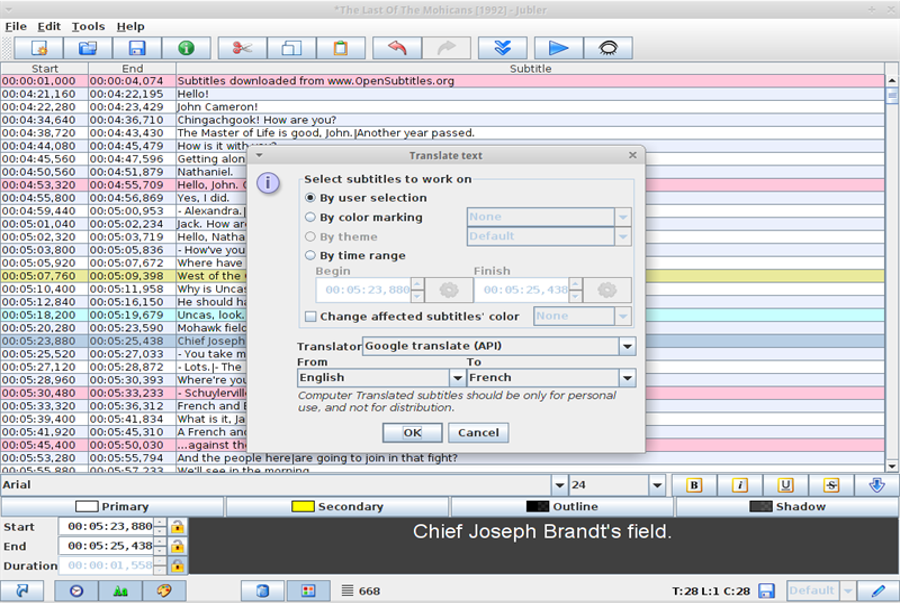Image resolution: width=900 pixels, height=603 pixels.
Task: Confirm translation with the OK button
Action: click(412, 433)
